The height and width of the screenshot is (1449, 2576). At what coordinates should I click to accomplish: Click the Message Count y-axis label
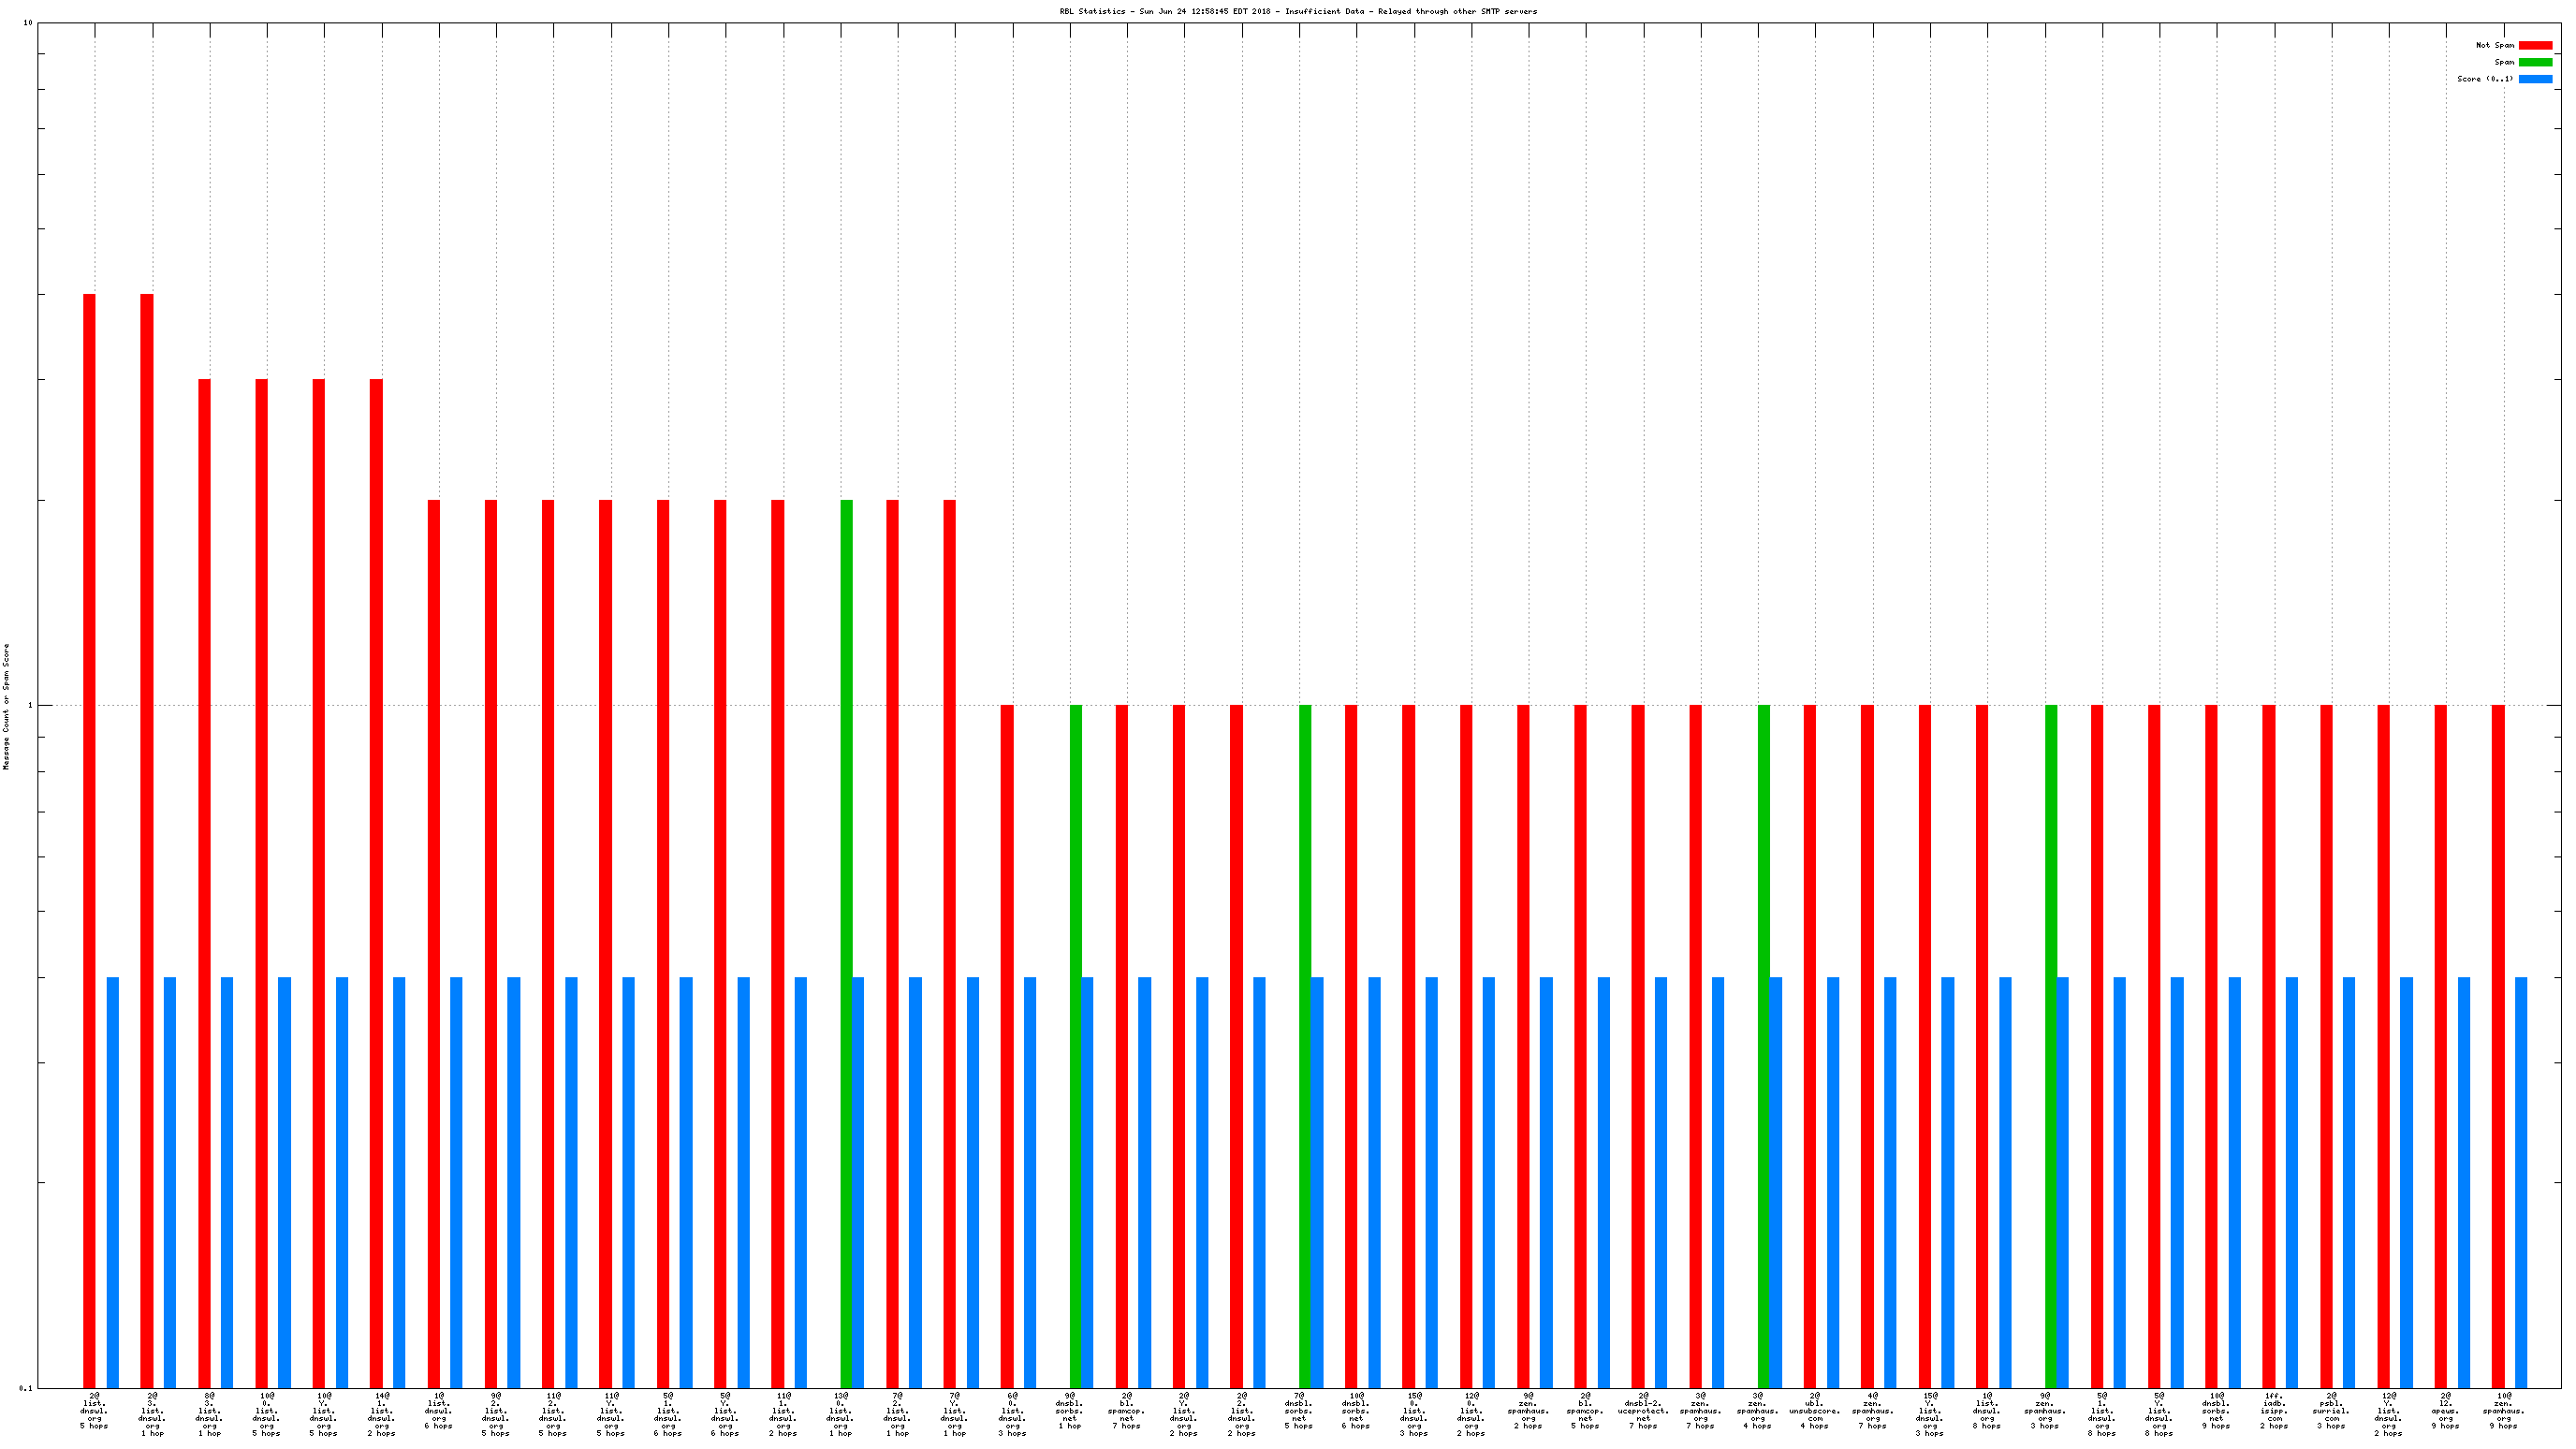tap(6, 706)
